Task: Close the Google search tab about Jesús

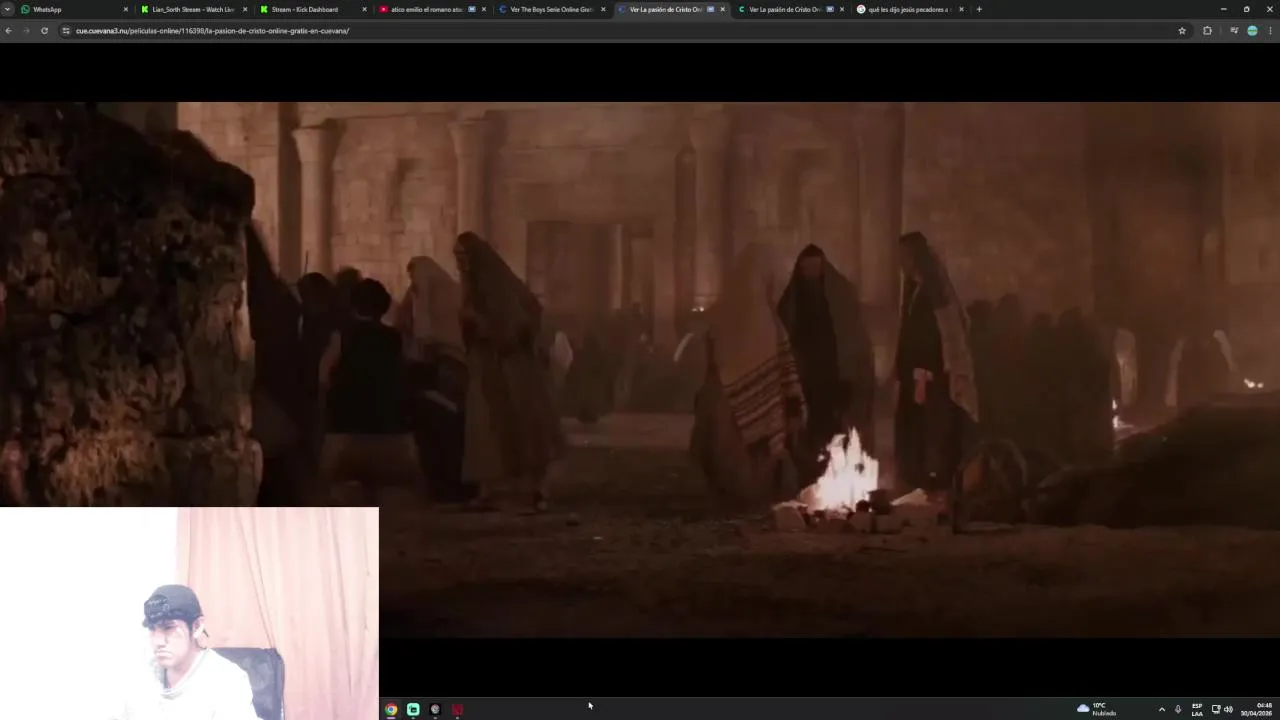Action: 961,9
